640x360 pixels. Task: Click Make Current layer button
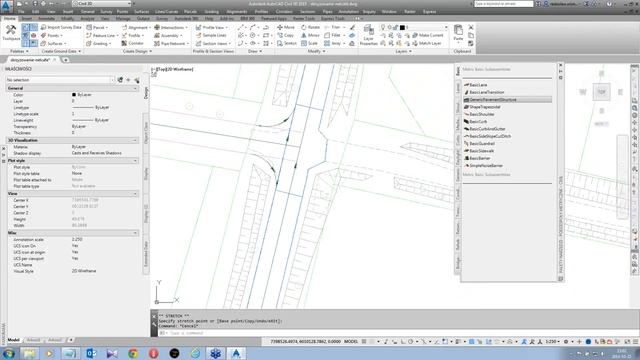428,36
